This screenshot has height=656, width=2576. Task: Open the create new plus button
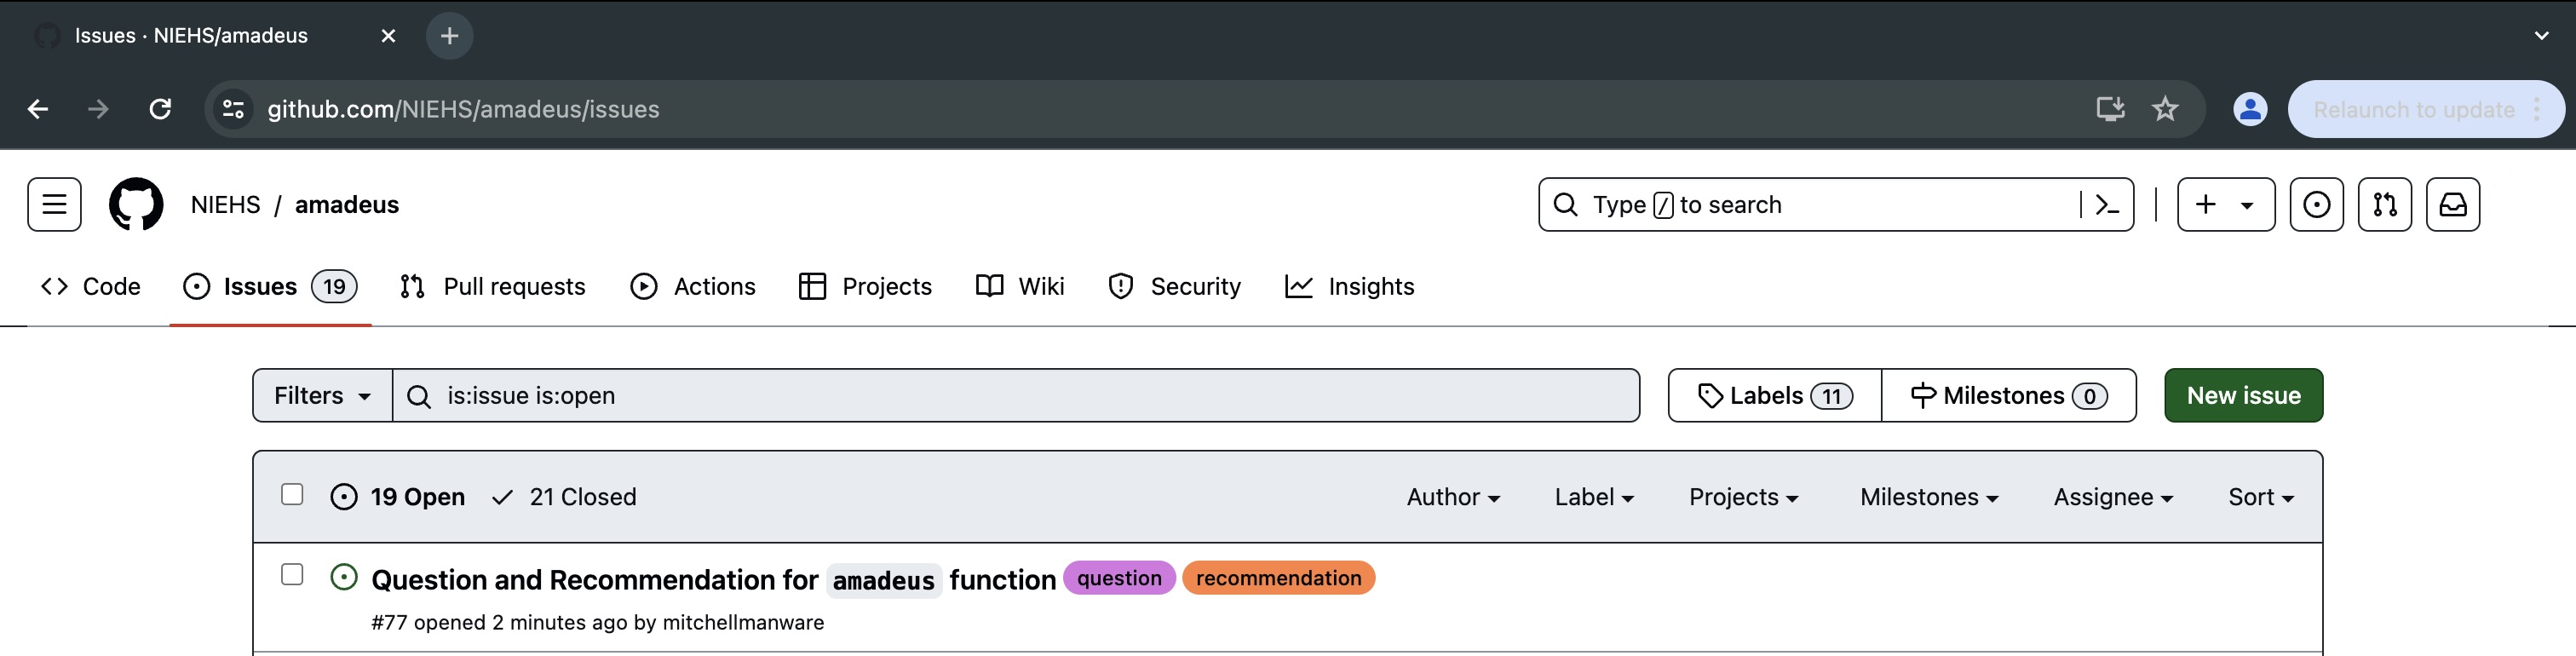pos(2225,205)
